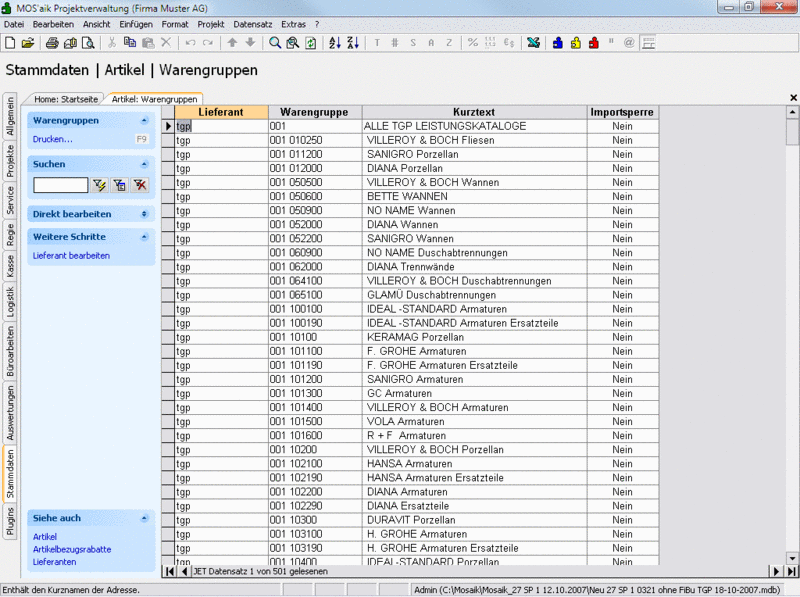Viewport: 800px width, 597px height.
Task: Collapse the Weitere Schritte panel
Action: tap(144, 237)
